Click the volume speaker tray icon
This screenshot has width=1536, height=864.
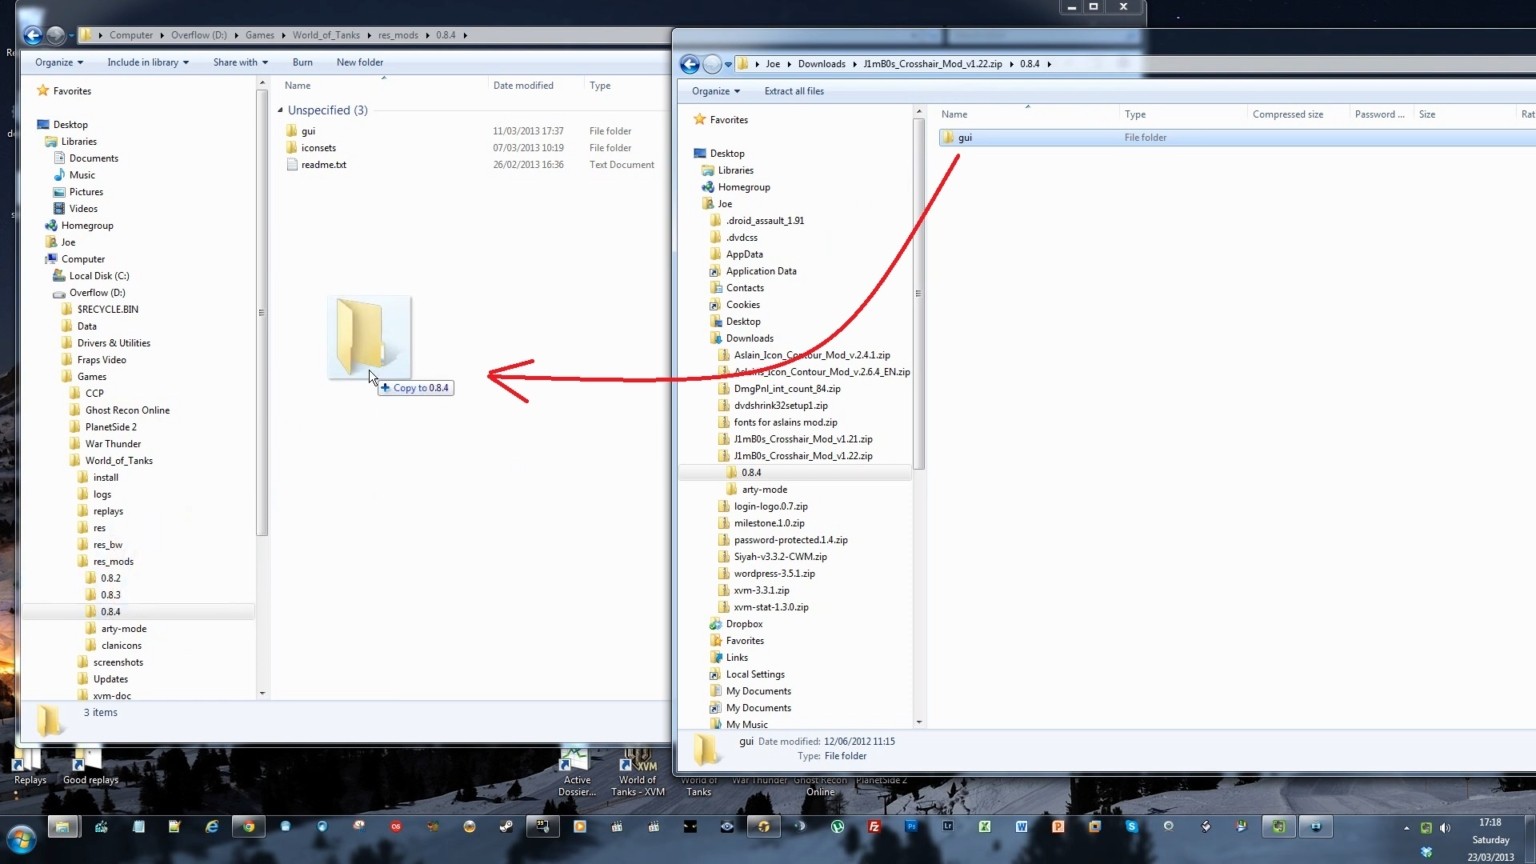pos(1445,828)
